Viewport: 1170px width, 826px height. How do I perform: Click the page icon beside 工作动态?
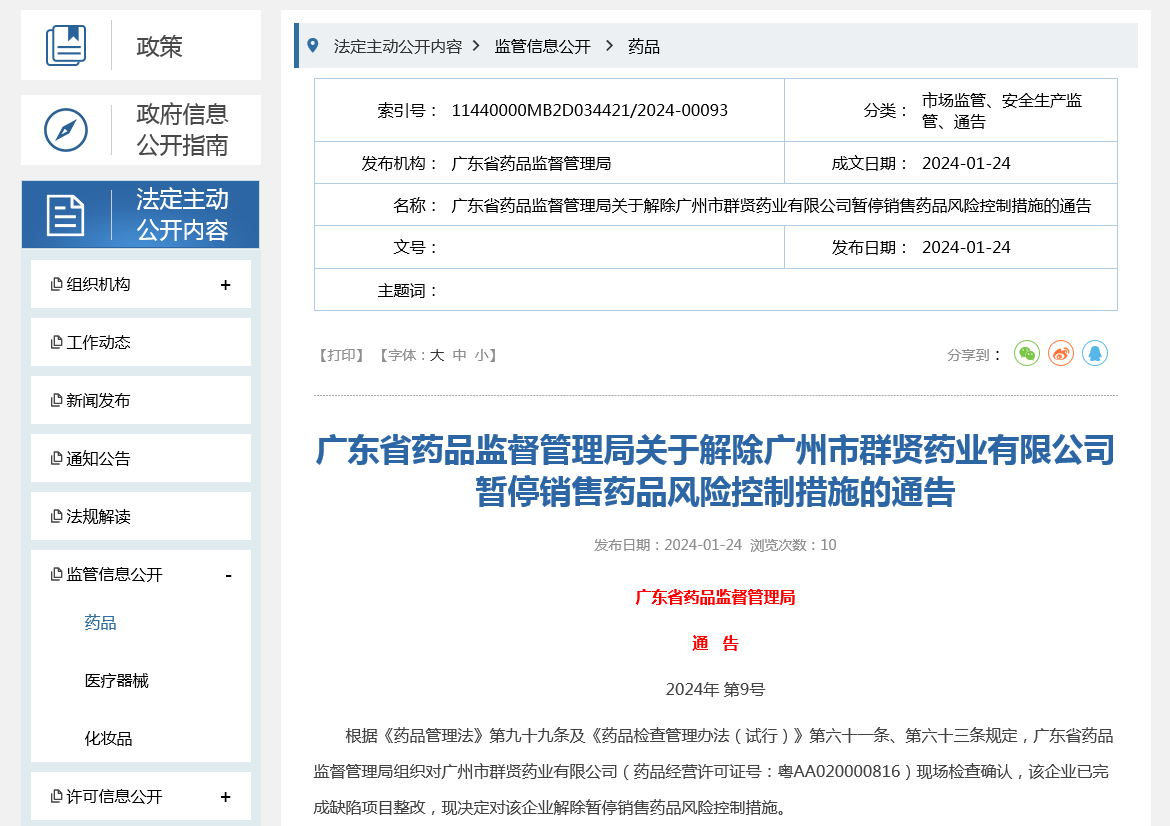(x=56, y=342)
